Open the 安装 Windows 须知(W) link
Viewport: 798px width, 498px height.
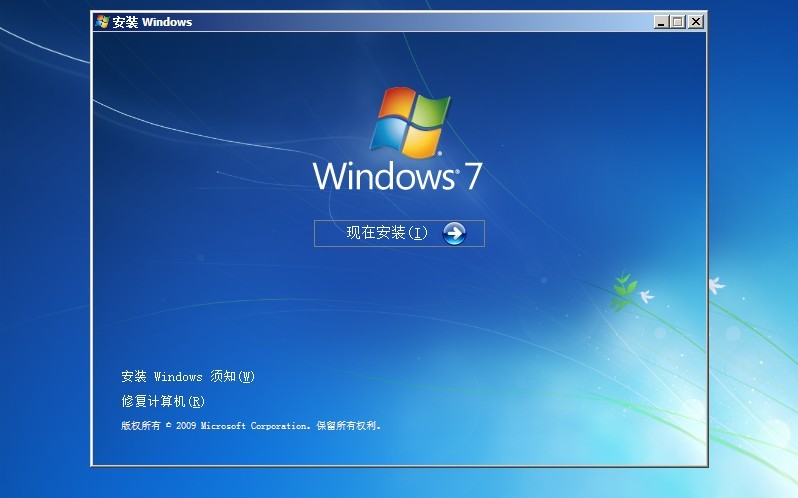188,376
